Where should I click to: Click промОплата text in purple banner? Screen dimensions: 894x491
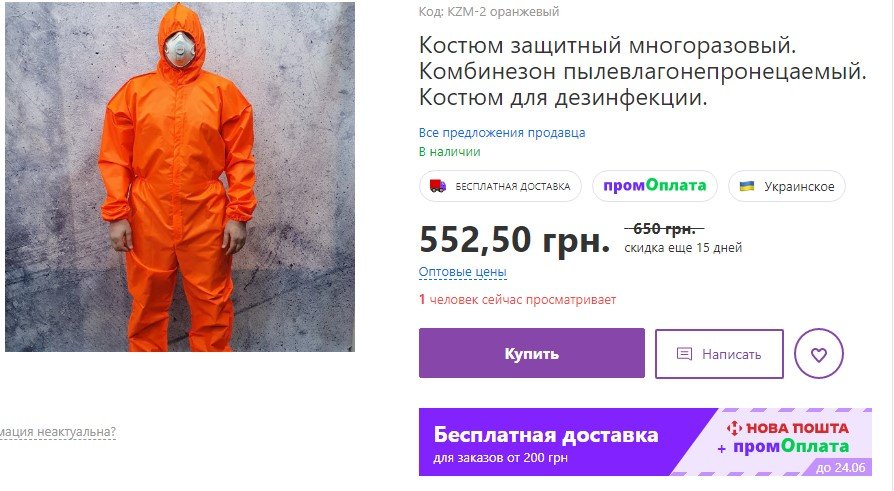pos(791,447)
